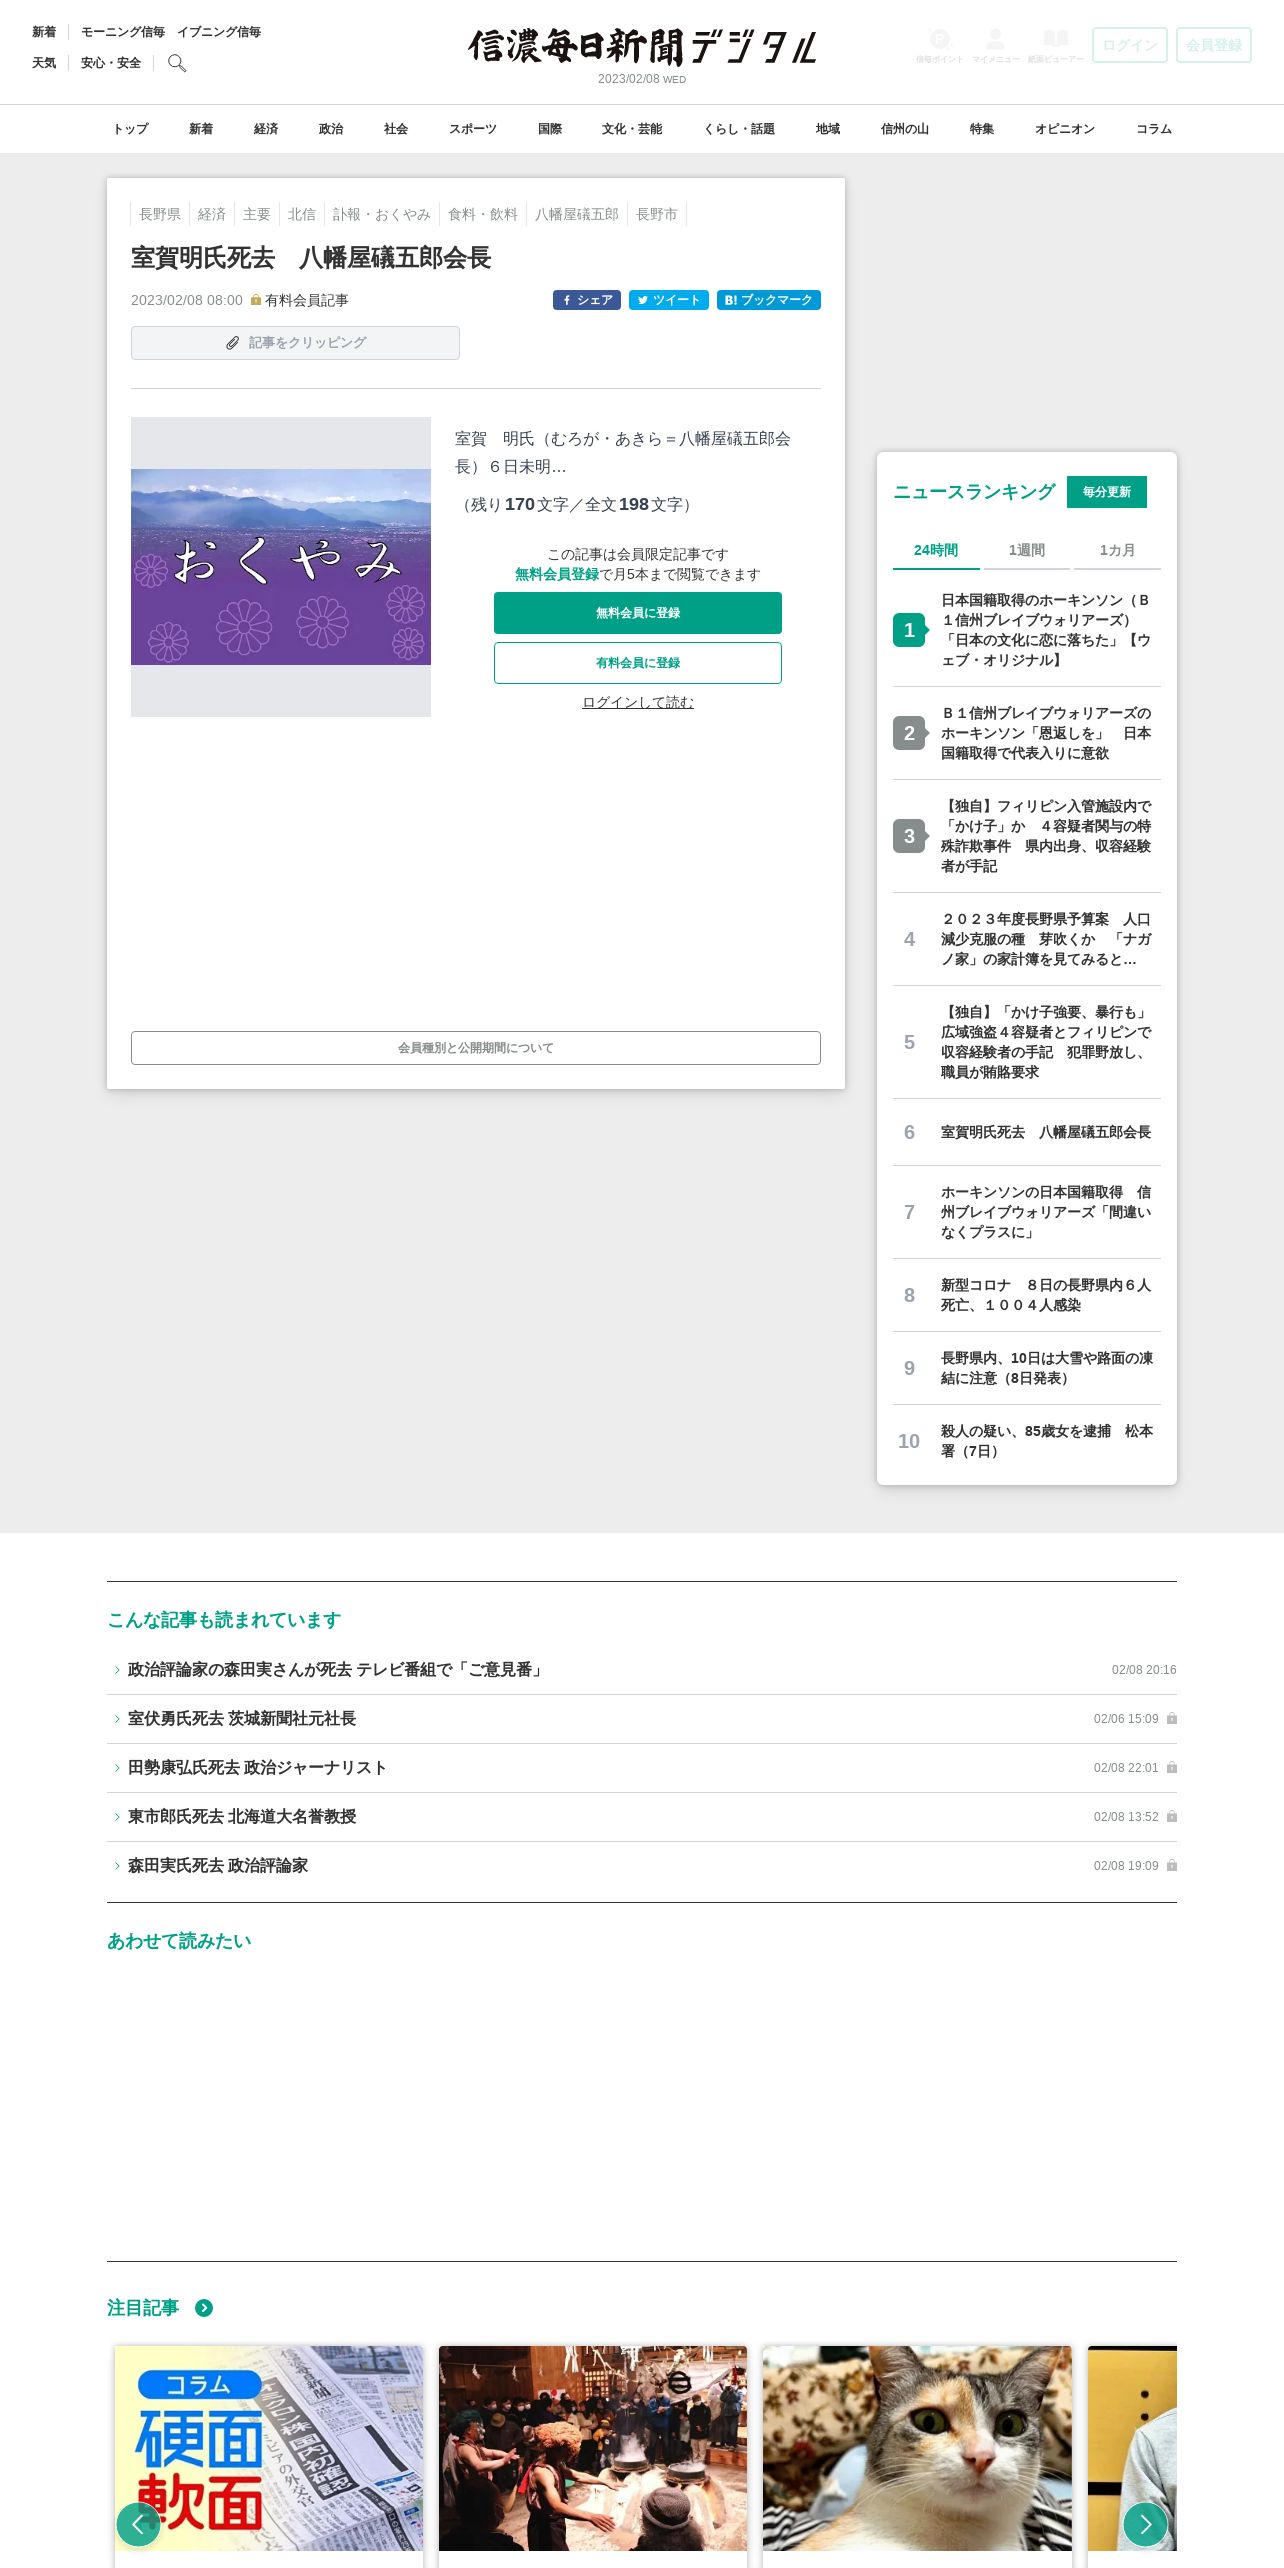
Task: Open スポーツ in the navigation bar
Action: 473,129
